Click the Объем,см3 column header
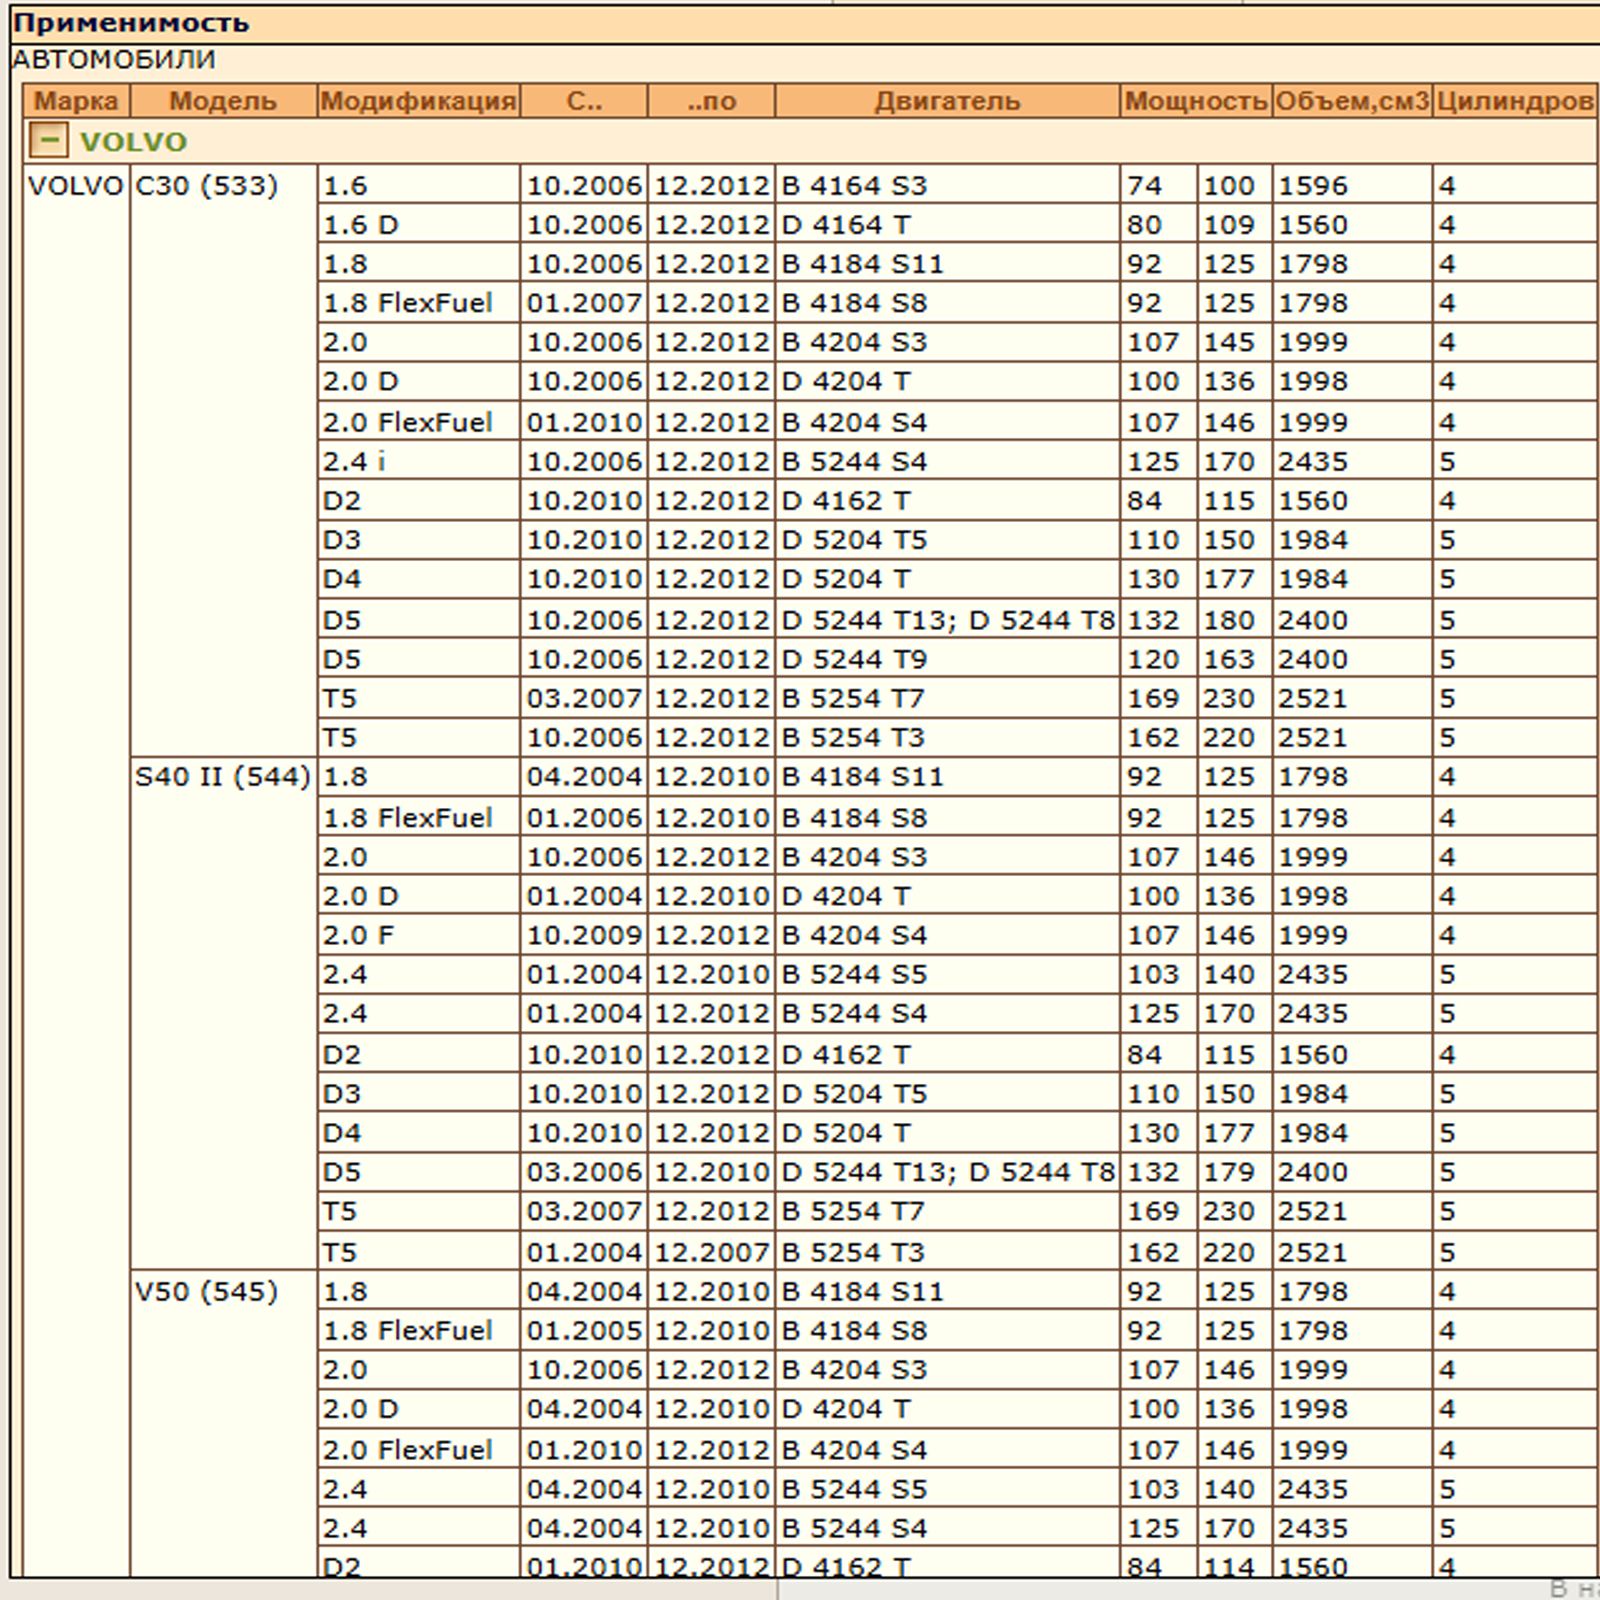 click(x=1352, y=101)
